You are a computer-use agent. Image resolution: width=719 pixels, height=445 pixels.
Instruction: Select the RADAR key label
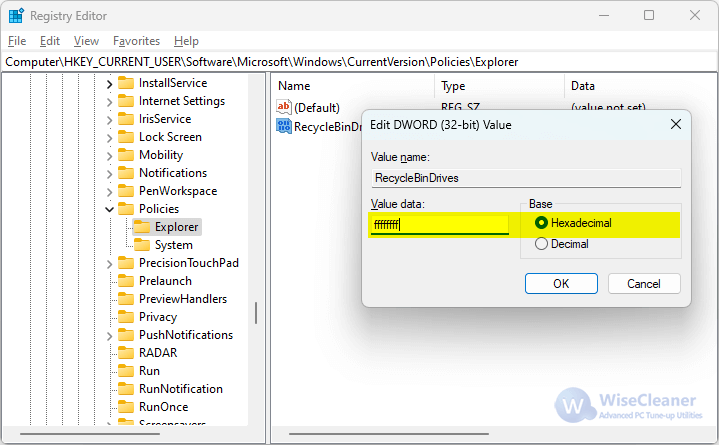point(158,353)
